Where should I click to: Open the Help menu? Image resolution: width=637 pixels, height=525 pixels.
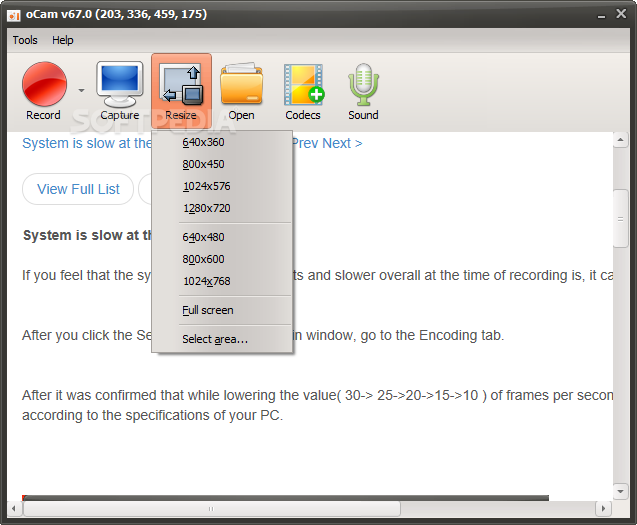[63, 40]
